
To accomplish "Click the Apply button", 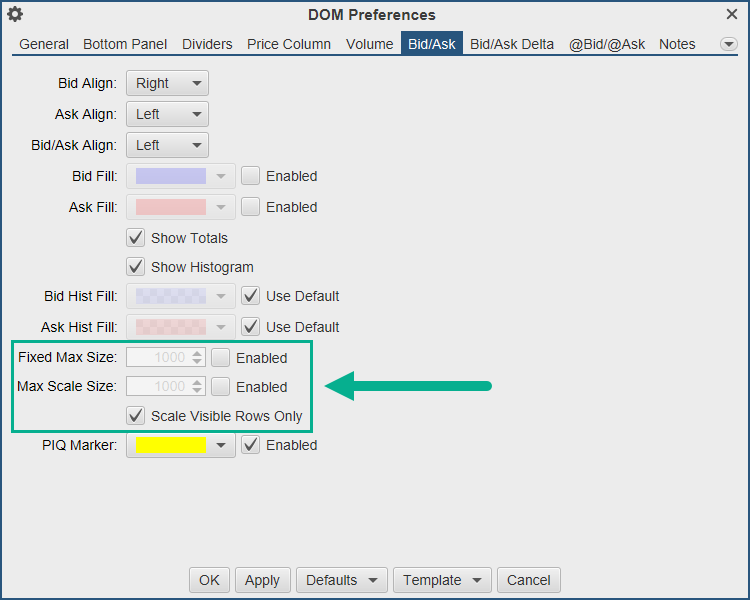I will 262,580.
